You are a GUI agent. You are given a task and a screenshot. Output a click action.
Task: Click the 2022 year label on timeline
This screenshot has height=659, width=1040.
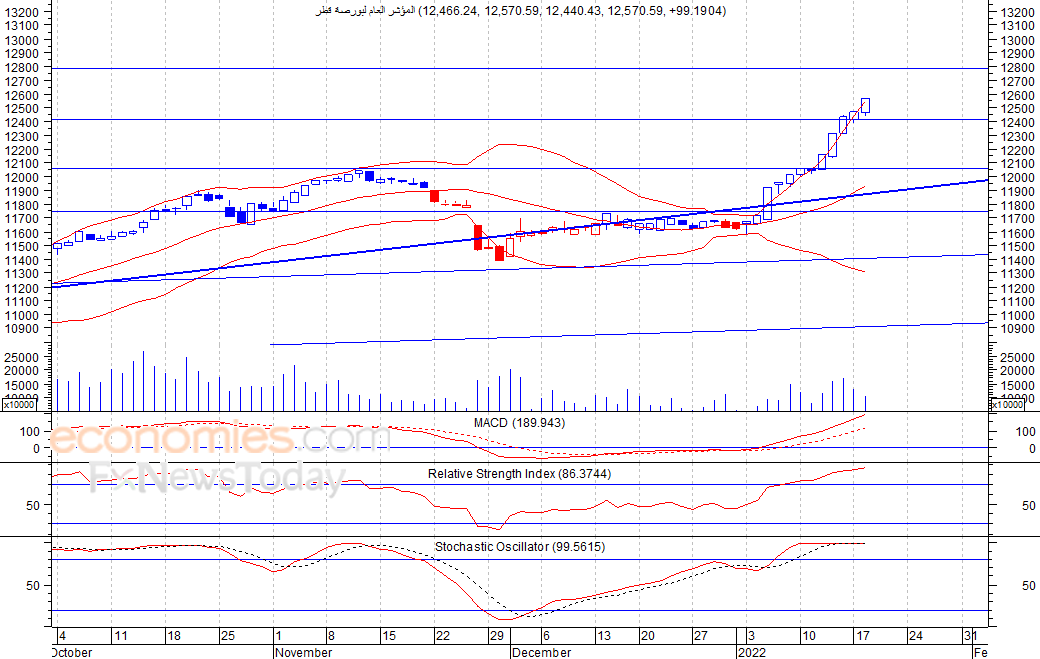point(752,652)
